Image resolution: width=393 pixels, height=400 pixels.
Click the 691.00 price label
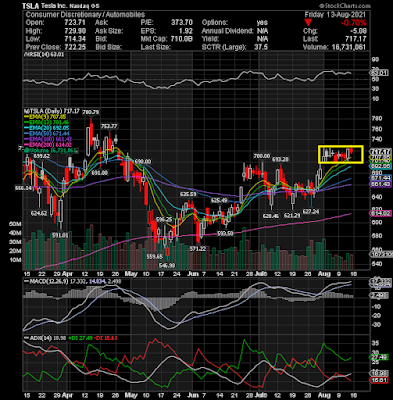[x=99, y=173]
